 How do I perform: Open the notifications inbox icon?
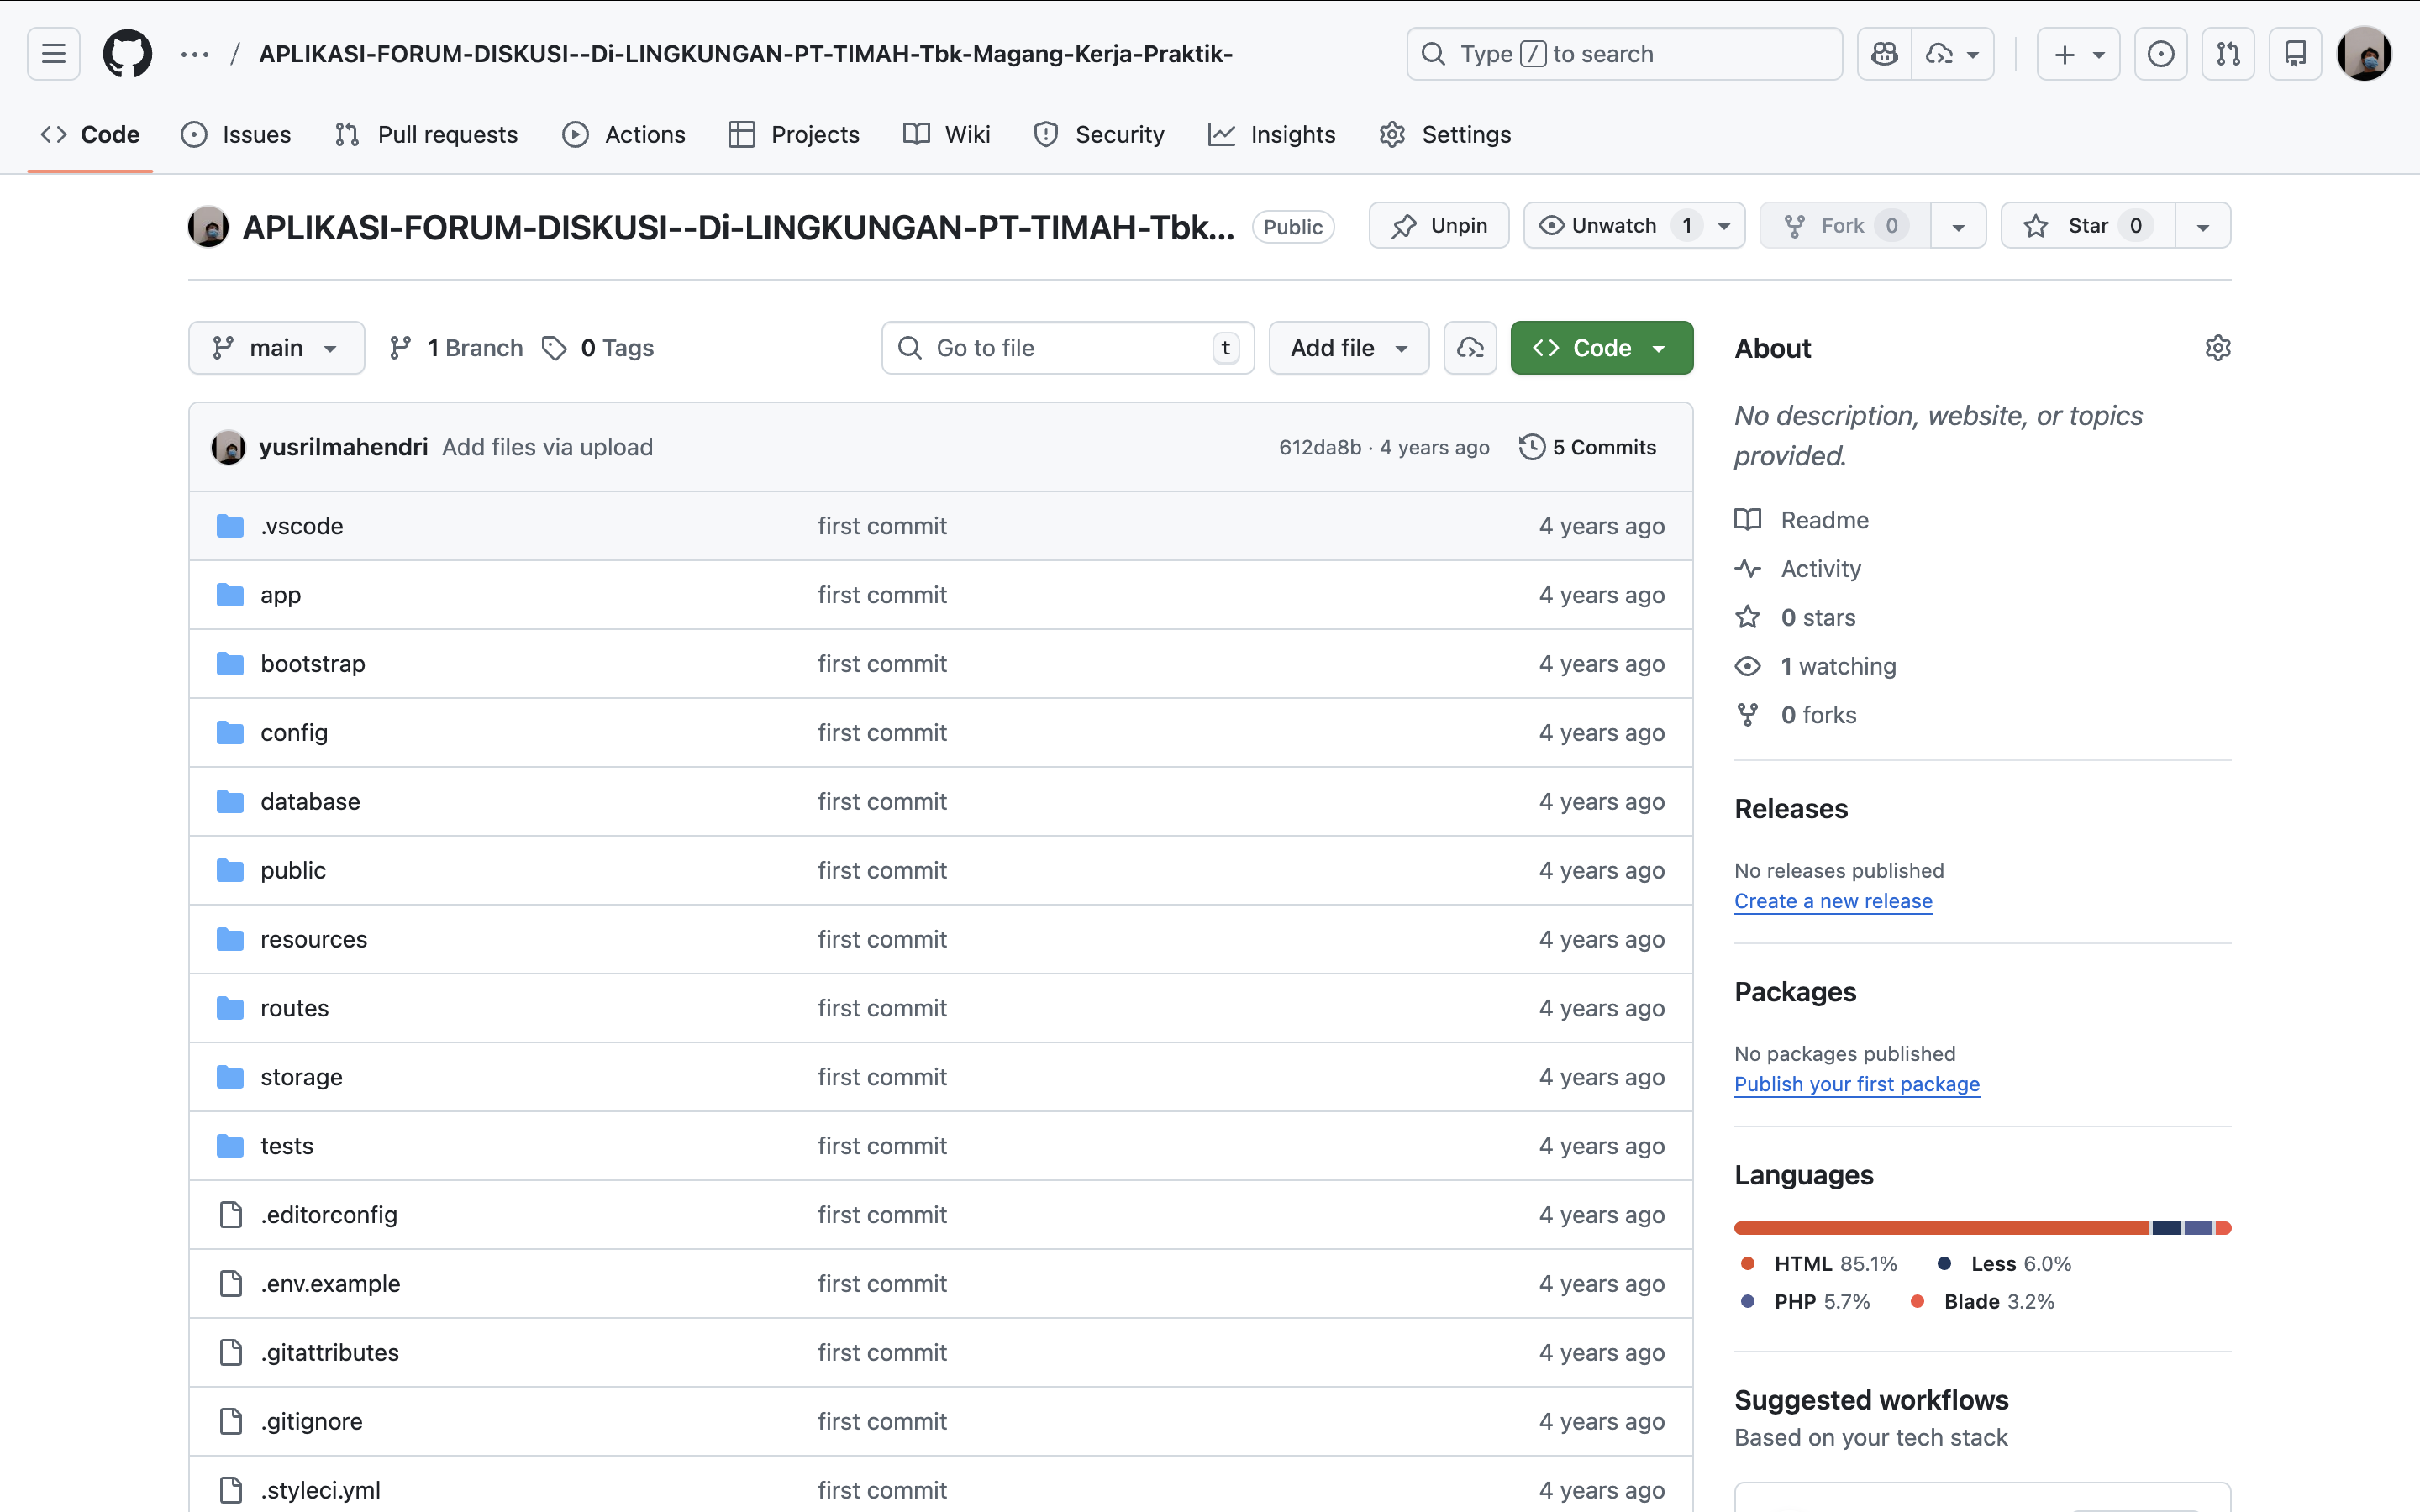pos(2295,54)
